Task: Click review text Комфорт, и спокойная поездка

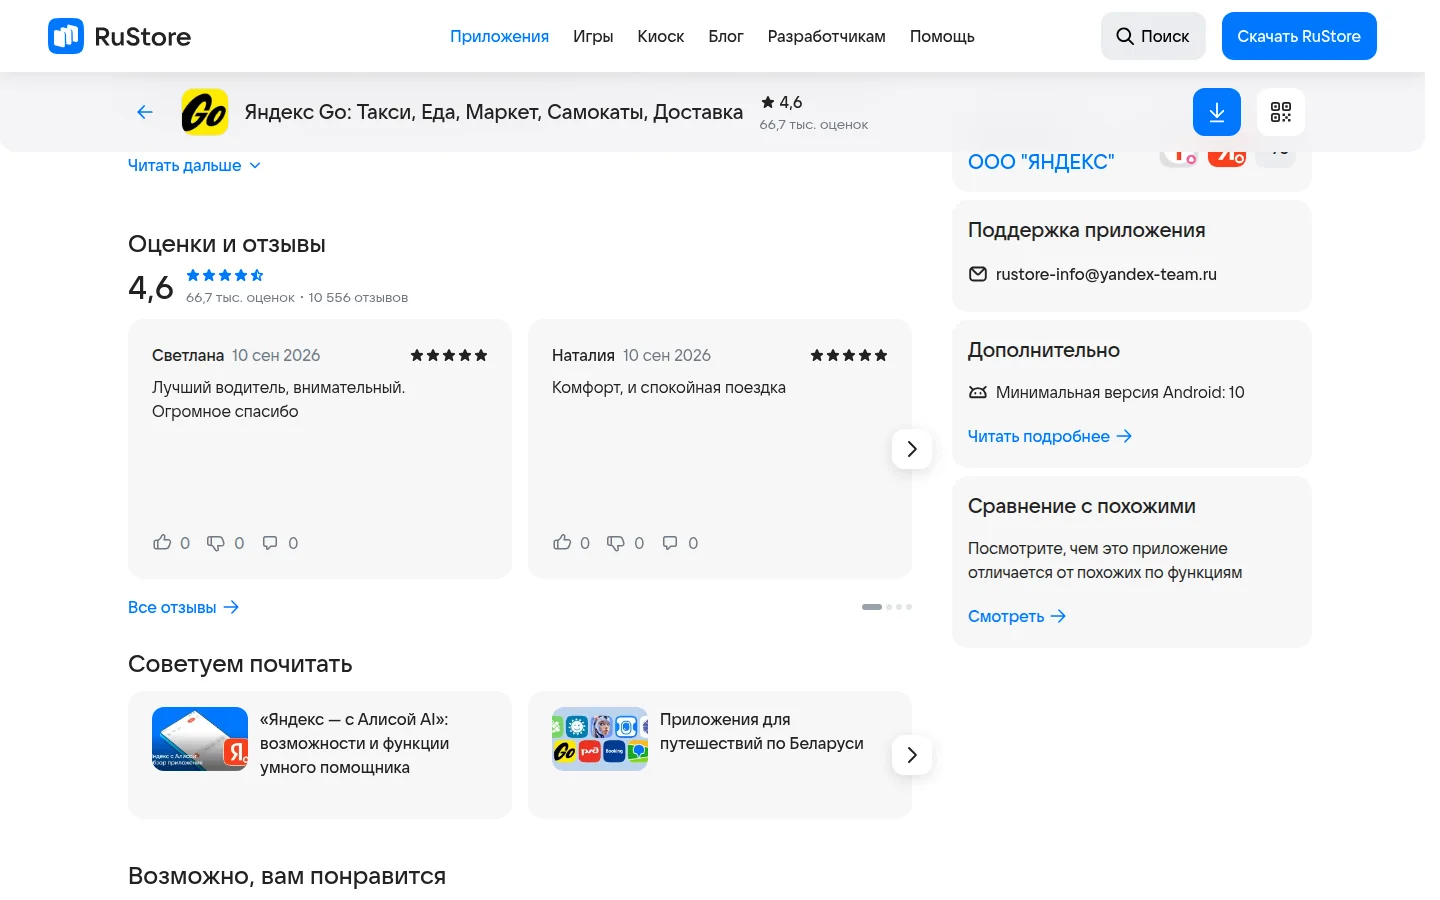Action: (x=669, y=387)
